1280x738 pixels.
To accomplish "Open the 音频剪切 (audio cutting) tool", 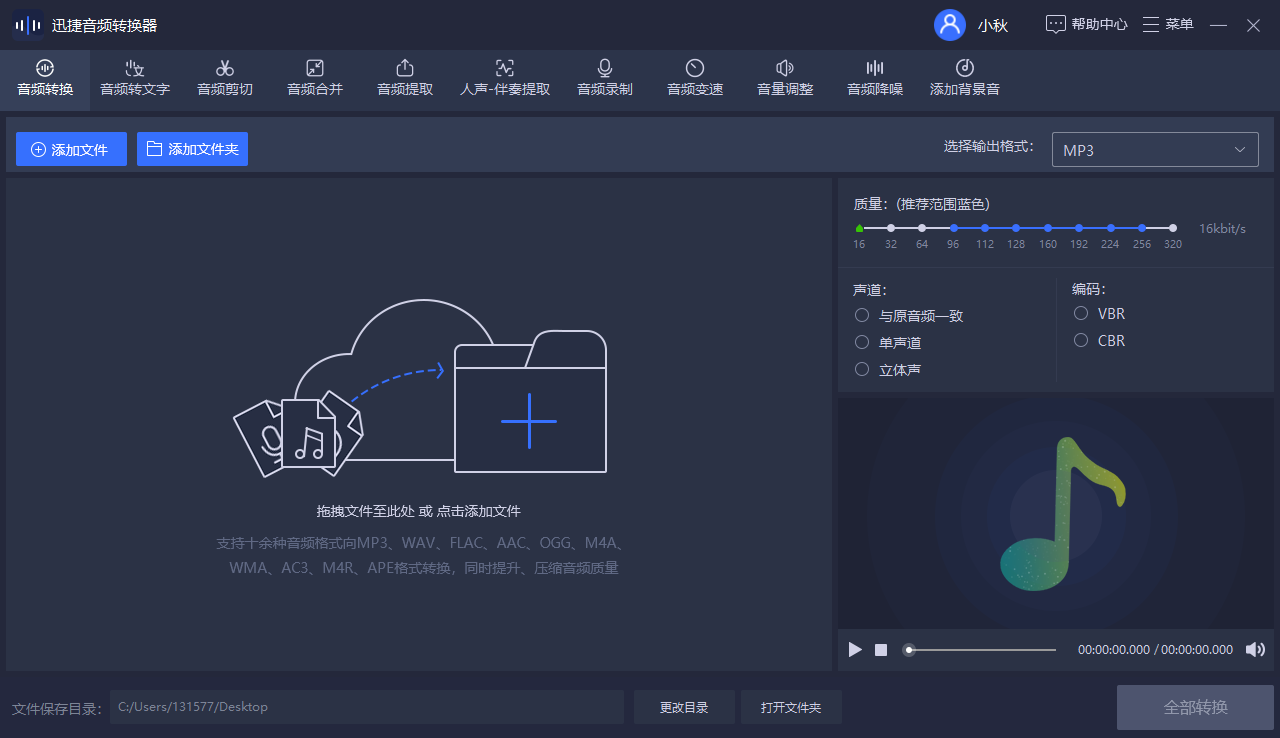I will coord(224,79).
